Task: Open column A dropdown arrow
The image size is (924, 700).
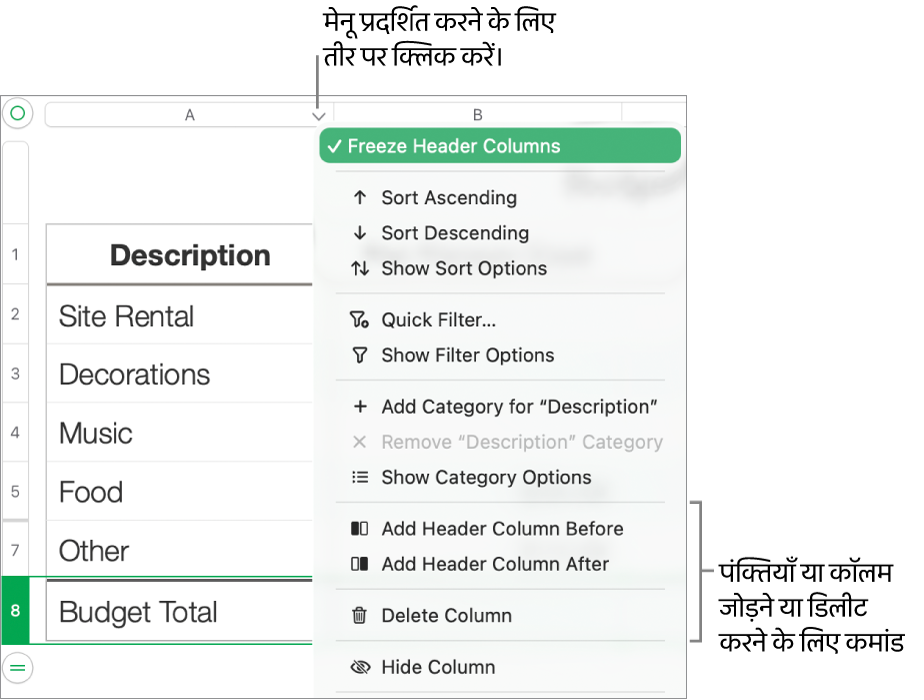Action: (x=318, y=116)
